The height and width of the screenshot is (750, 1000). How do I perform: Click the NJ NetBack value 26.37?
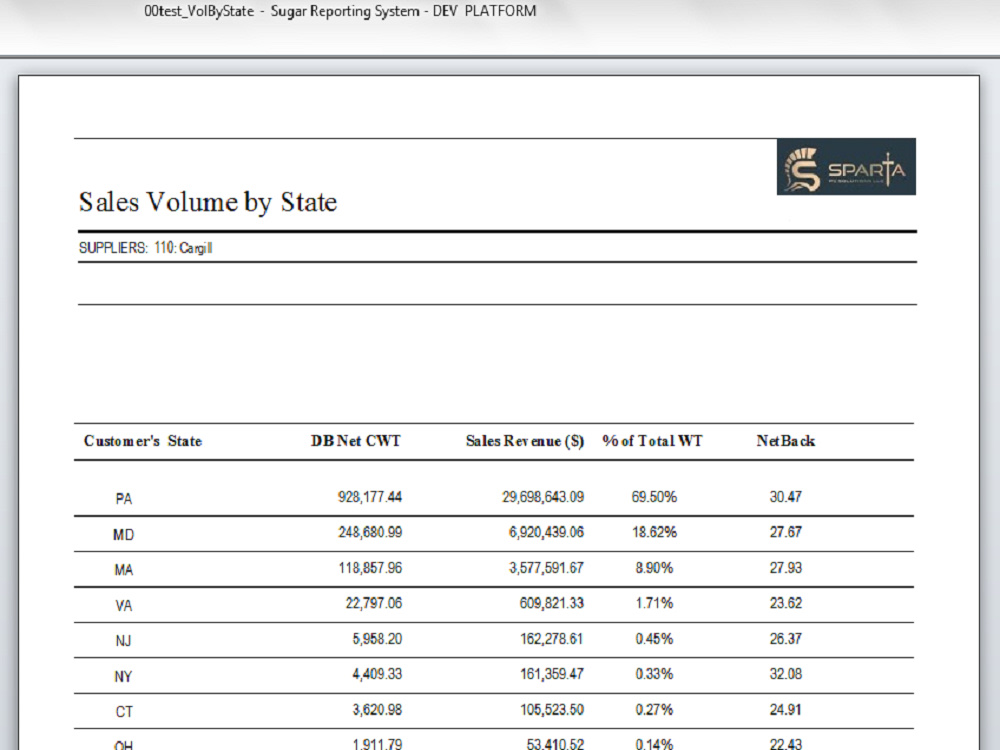coord(786,638)
